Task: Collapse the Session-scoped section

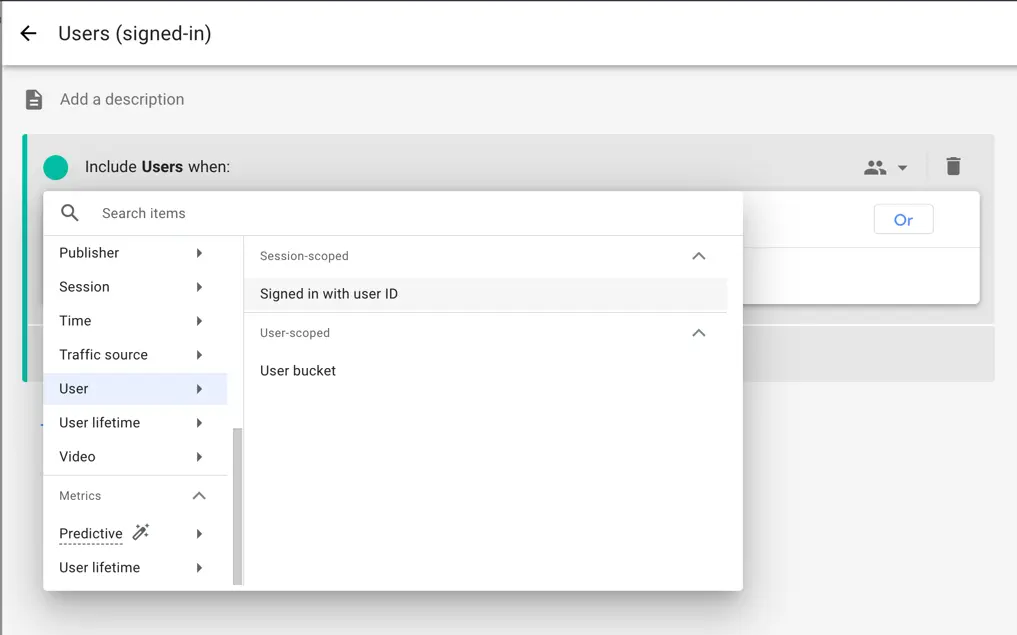Action: (699, 256)
